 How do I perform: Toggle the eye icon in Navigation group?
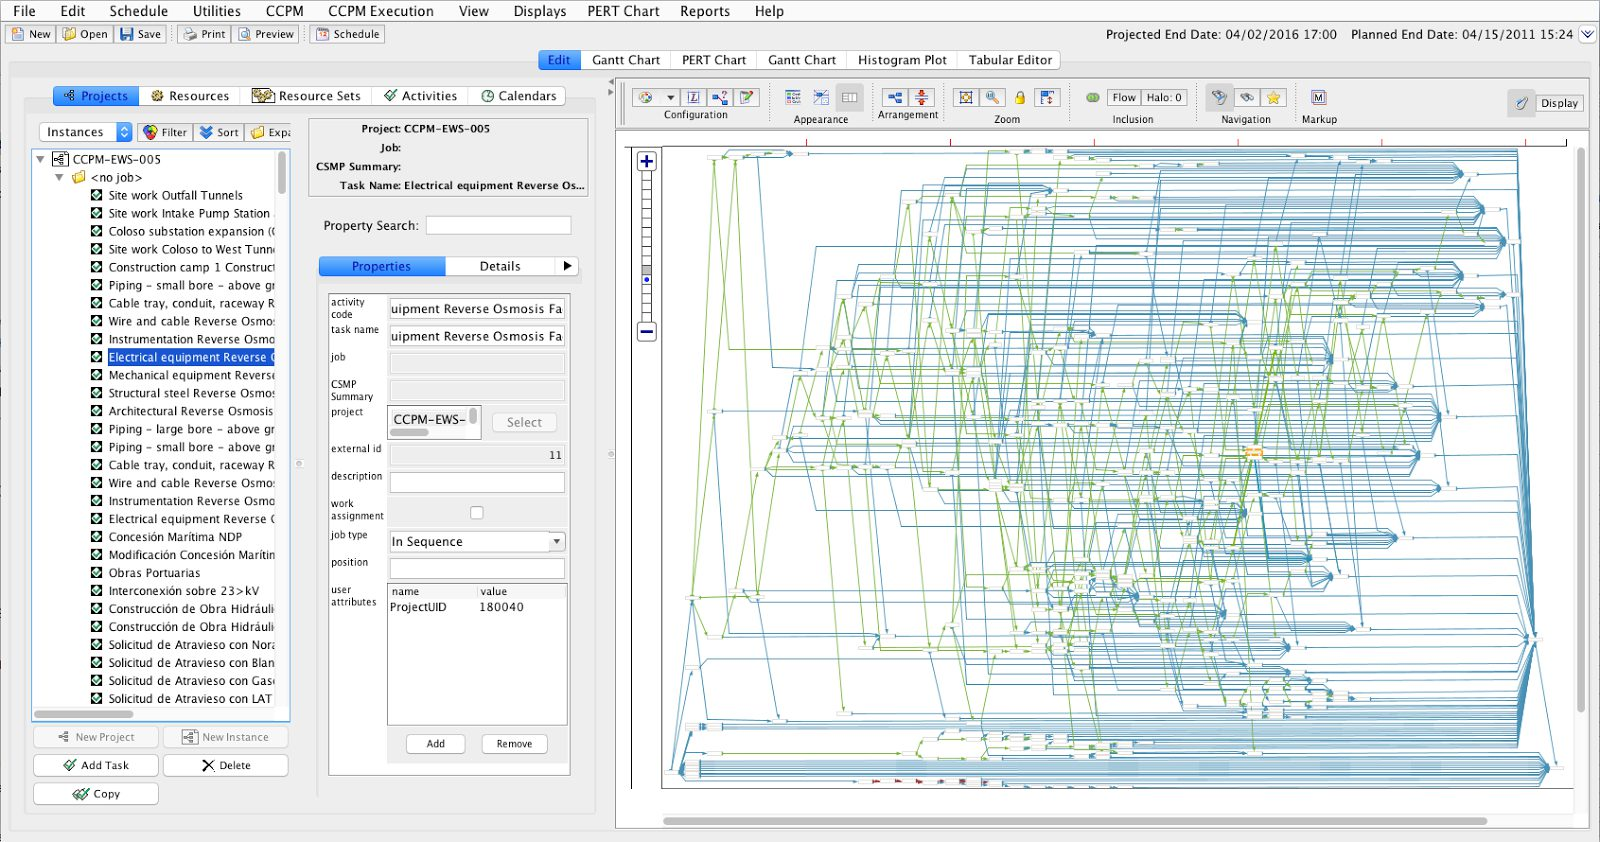point(1246,98)
